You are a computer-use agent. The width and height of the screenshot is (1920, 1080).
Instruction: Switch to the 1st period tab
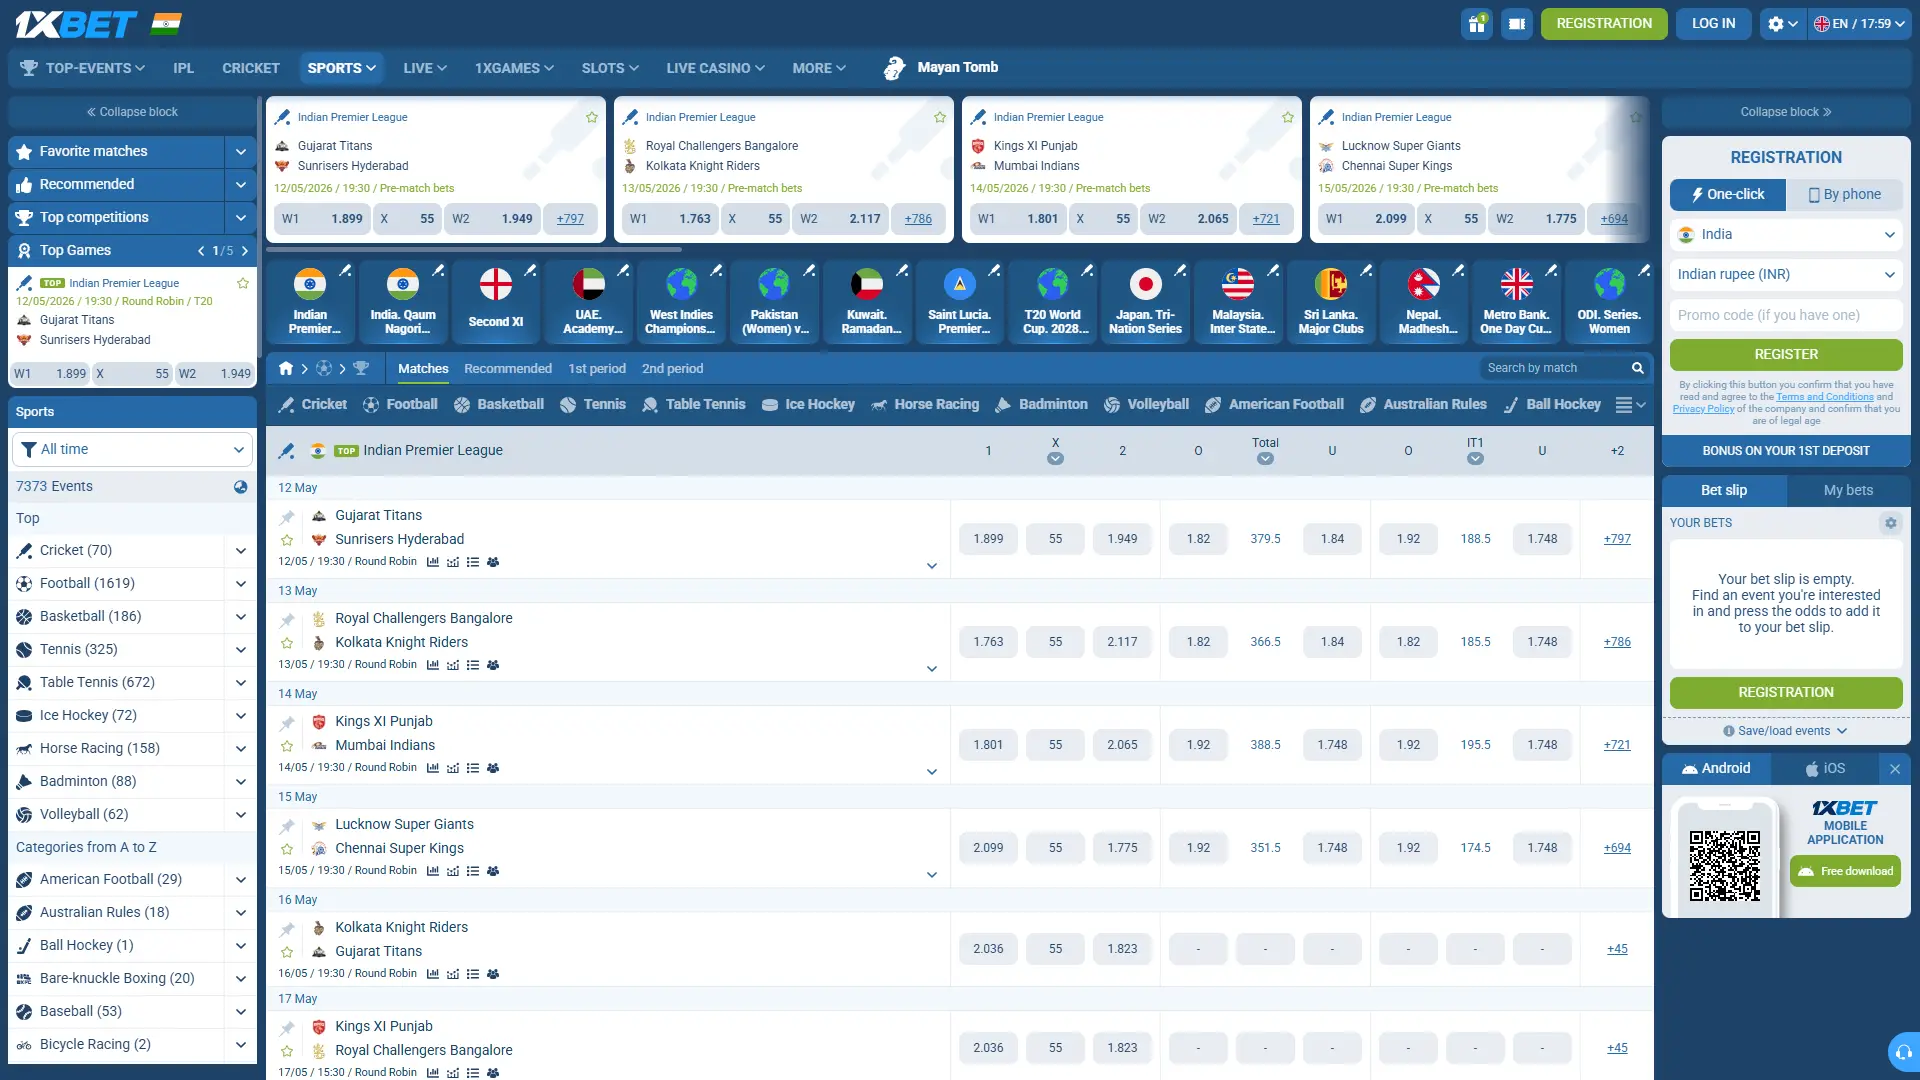tap(597, 369)
